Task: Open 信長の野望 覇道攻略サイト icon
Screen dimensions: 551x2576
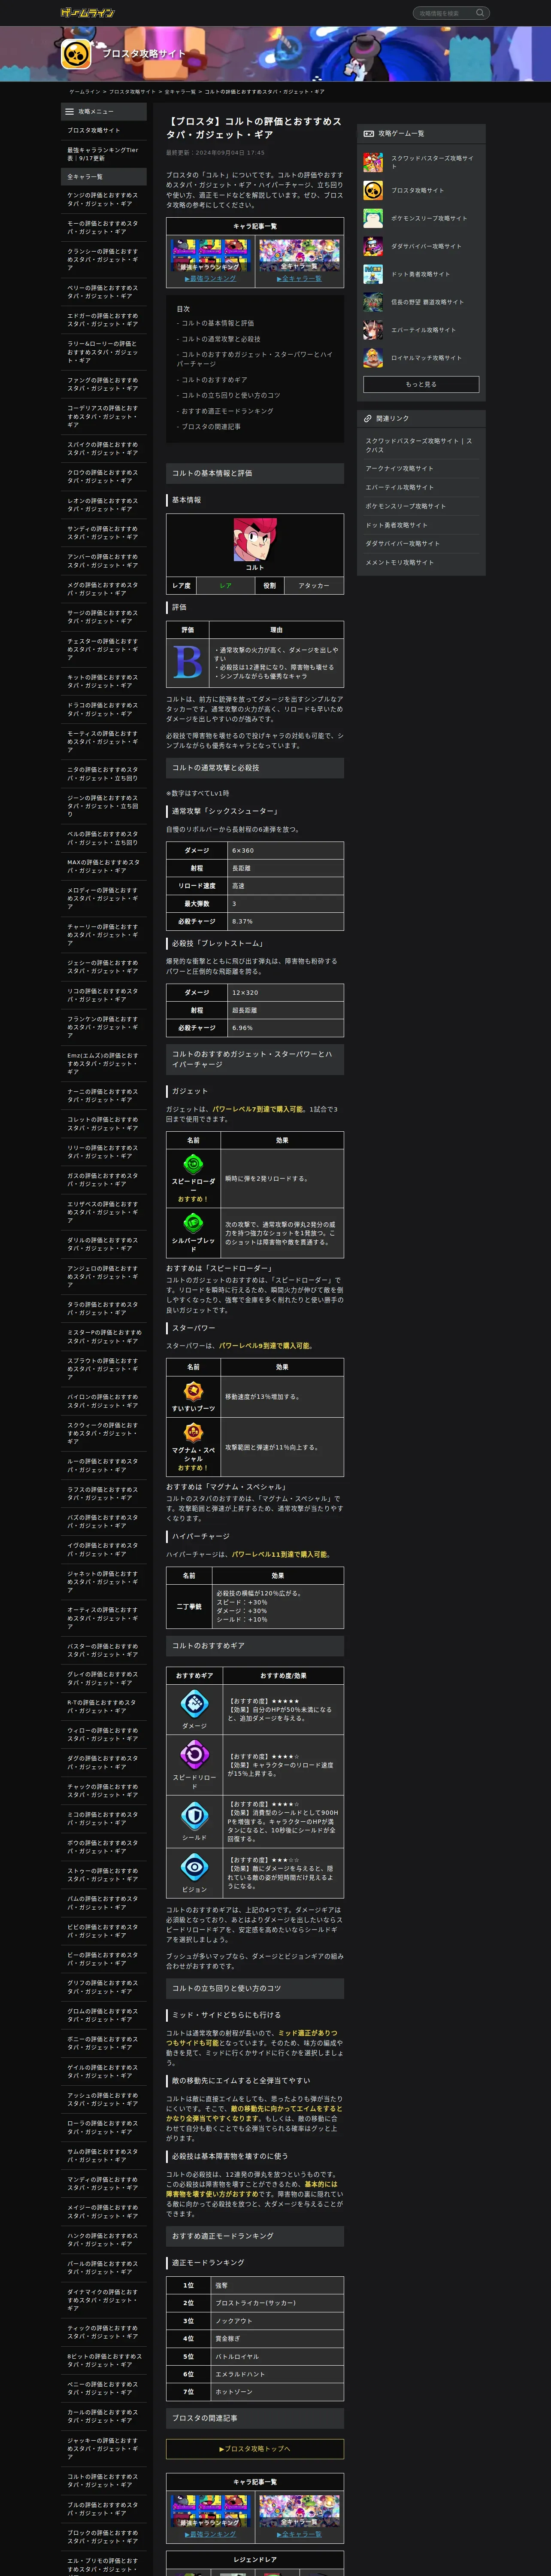Action: pyautogui.click(x=373, y=302)
